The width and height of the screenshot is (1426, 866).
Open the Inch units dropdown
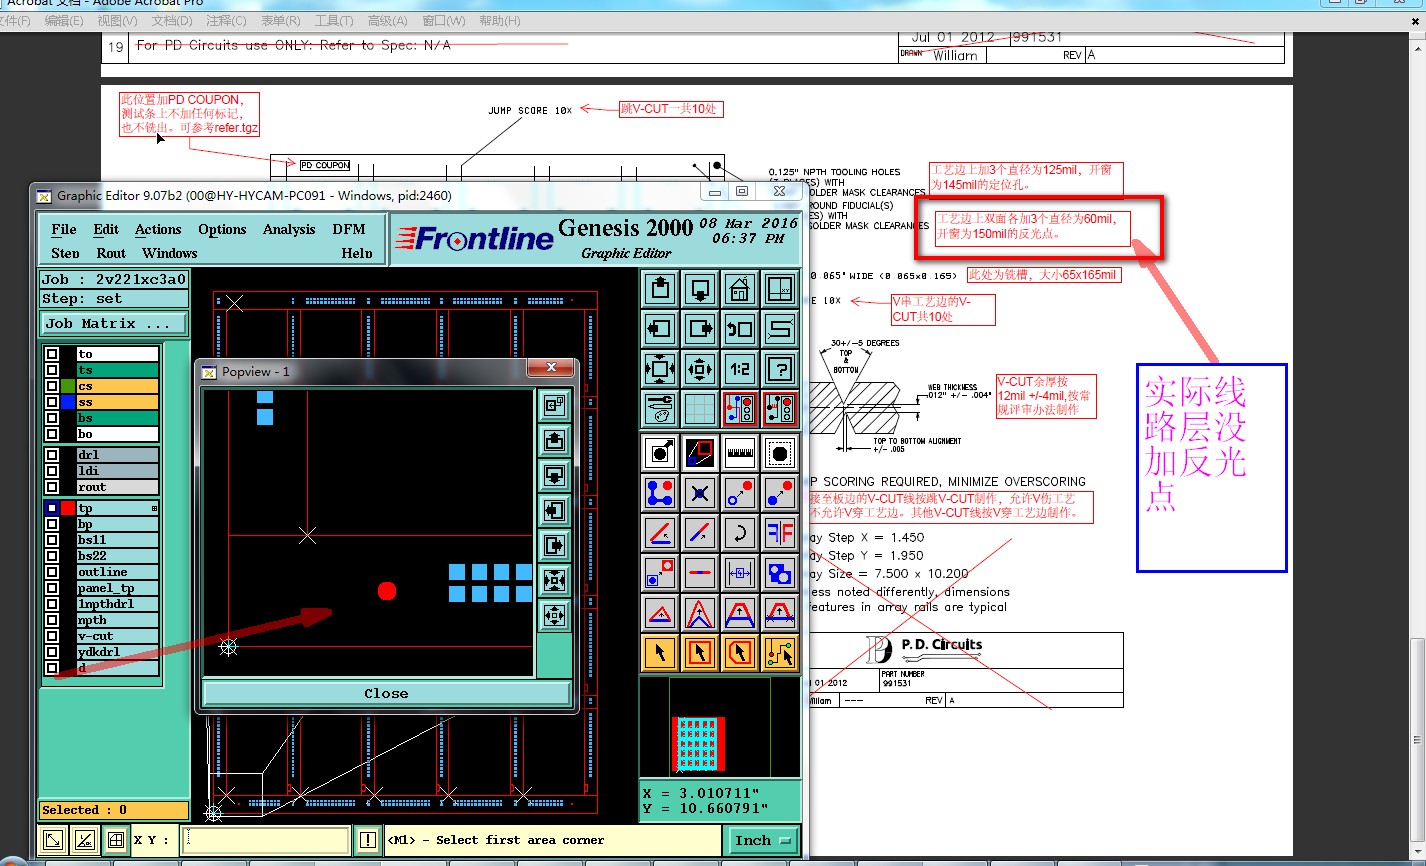click(x=764, y=840)
